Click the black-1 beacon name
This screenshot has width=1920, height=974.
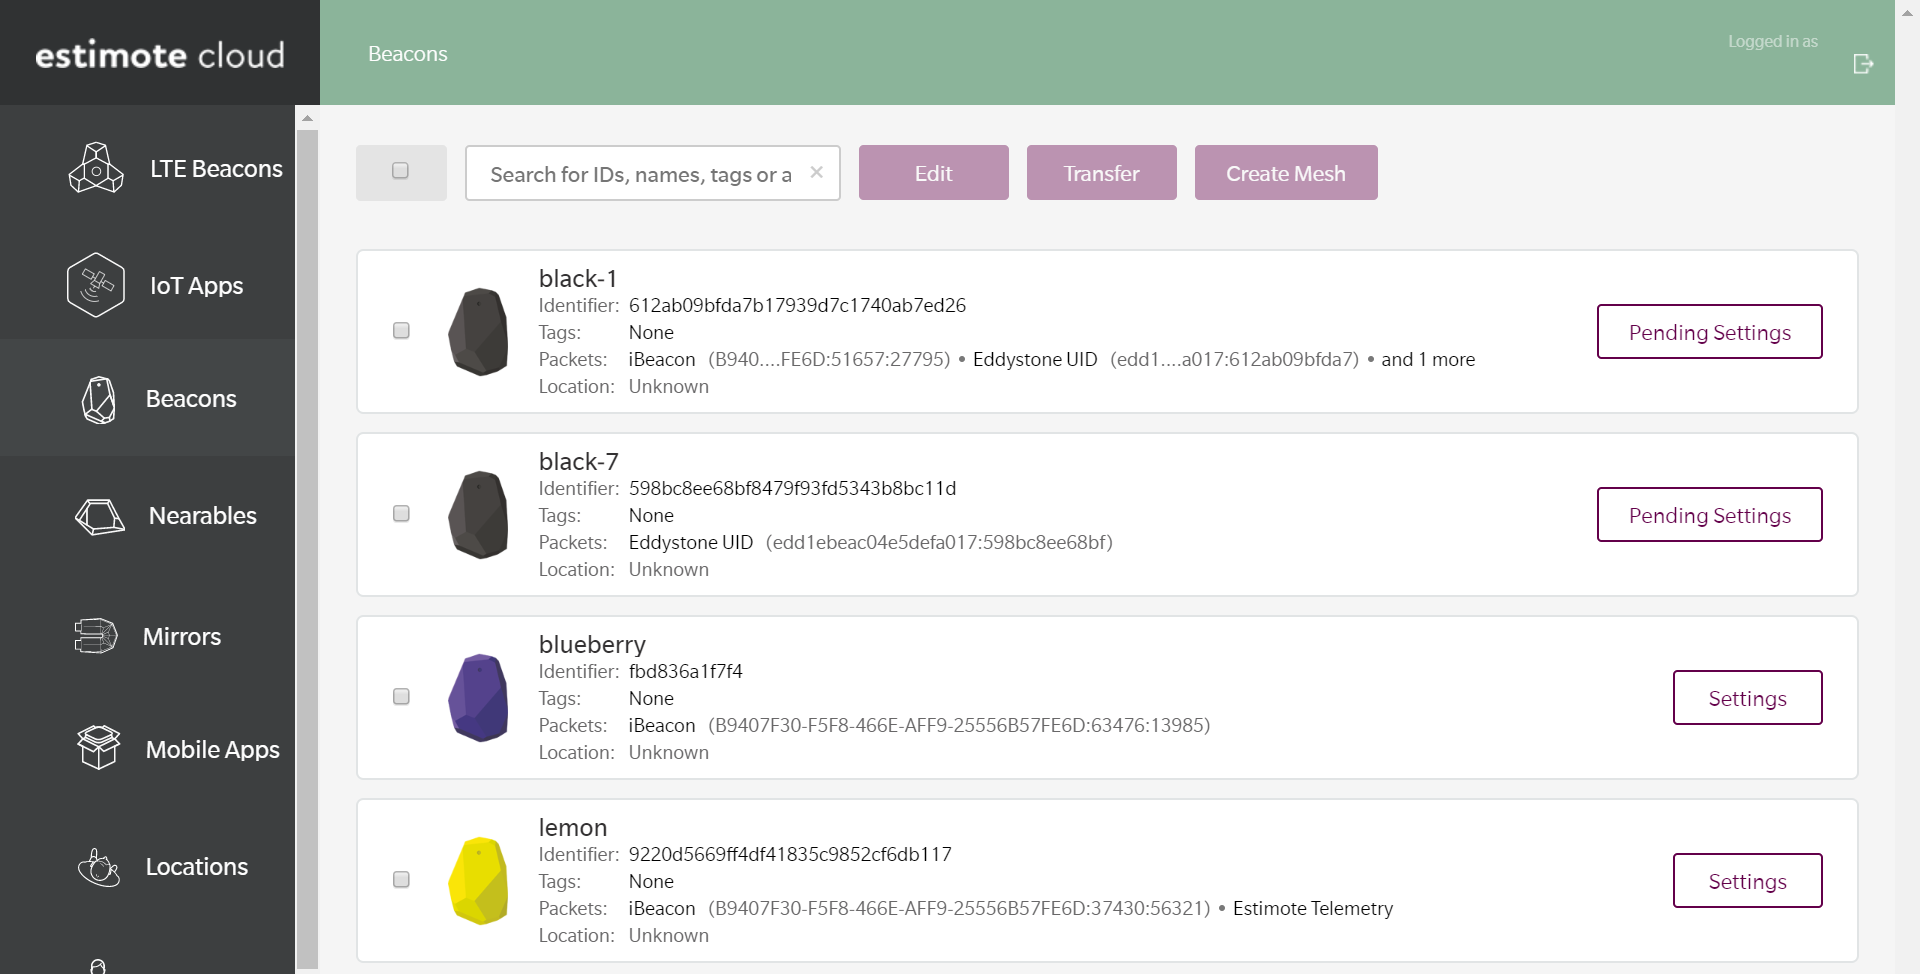[578, 278]
